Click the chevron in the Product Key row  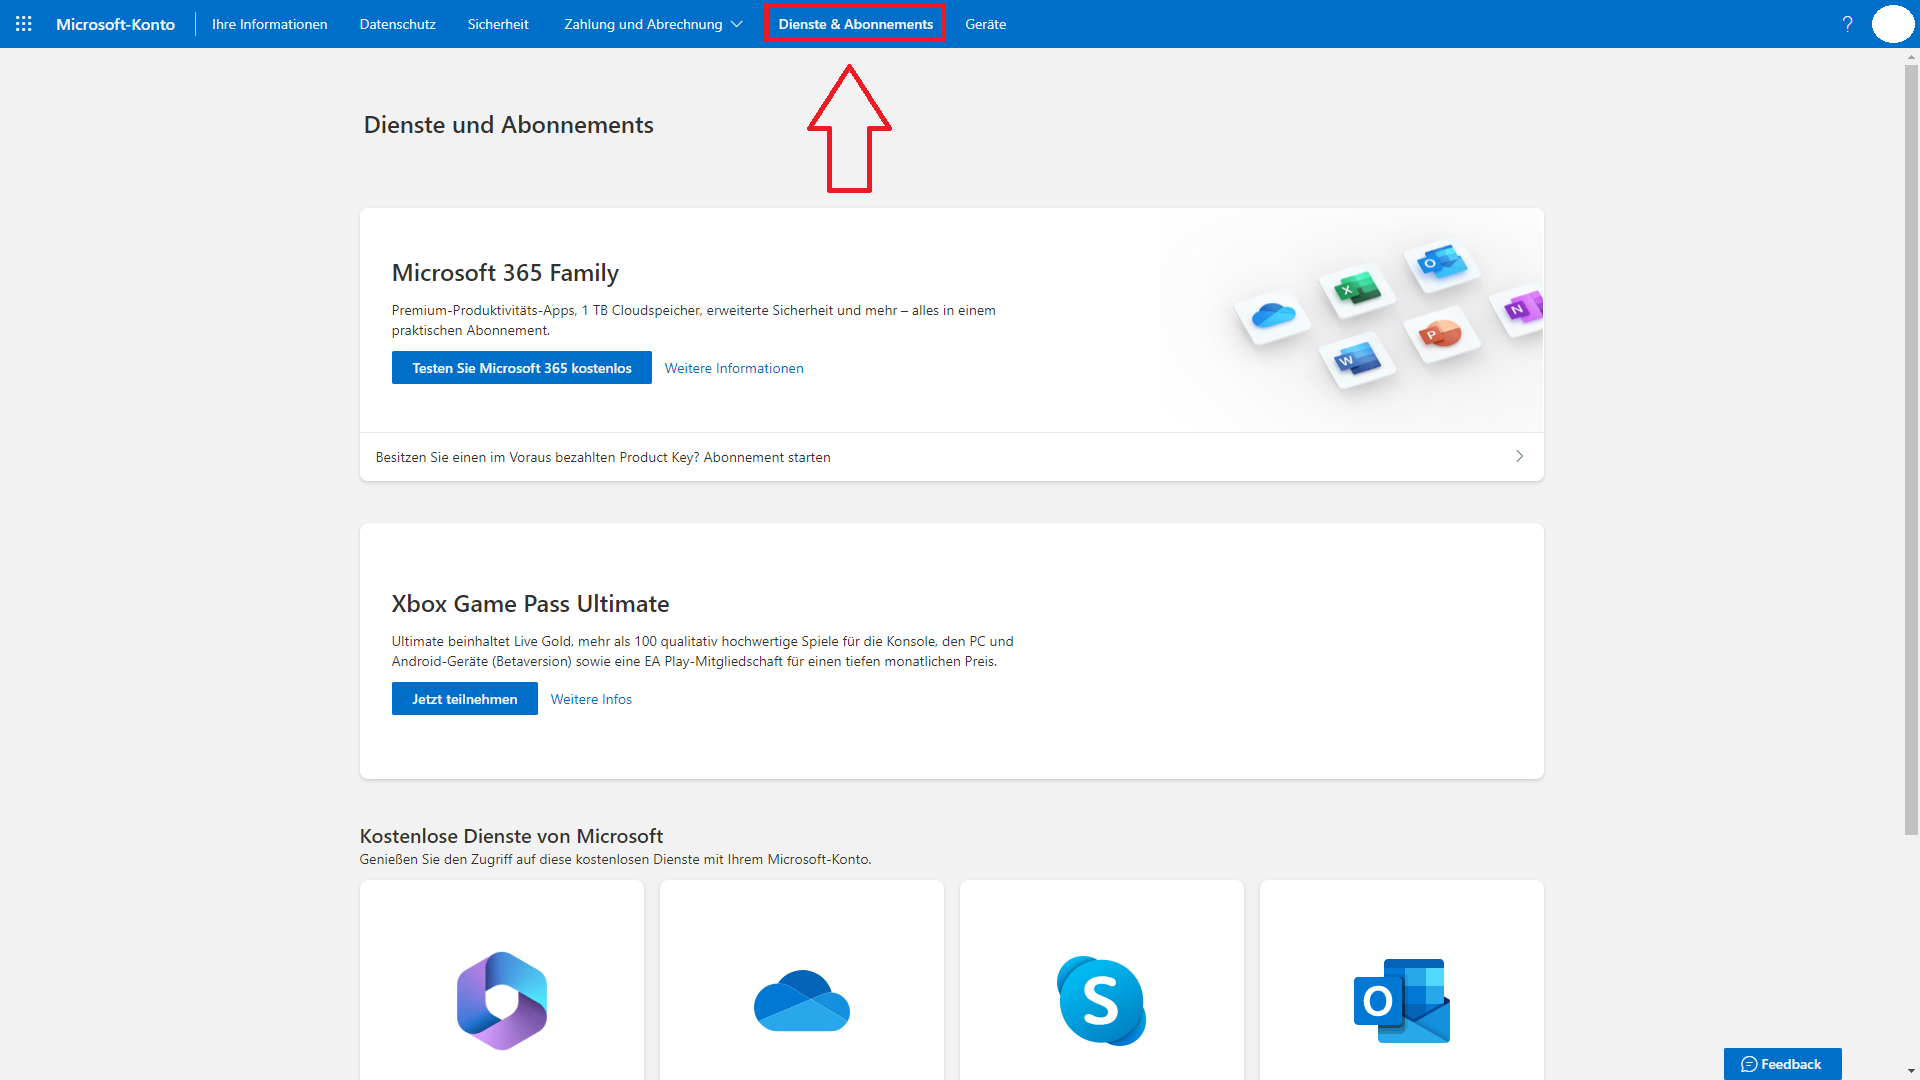point(1519,456)
